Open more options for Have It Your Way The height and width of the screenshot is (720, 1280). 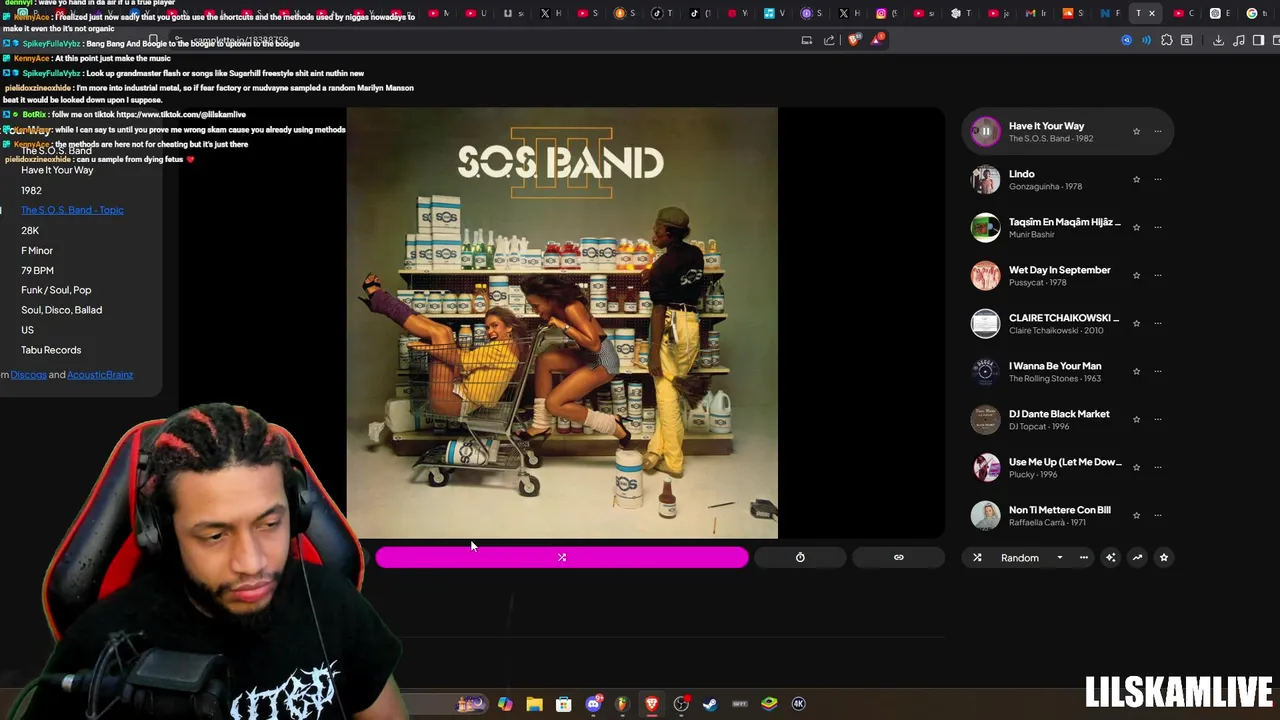(1158, 131)
